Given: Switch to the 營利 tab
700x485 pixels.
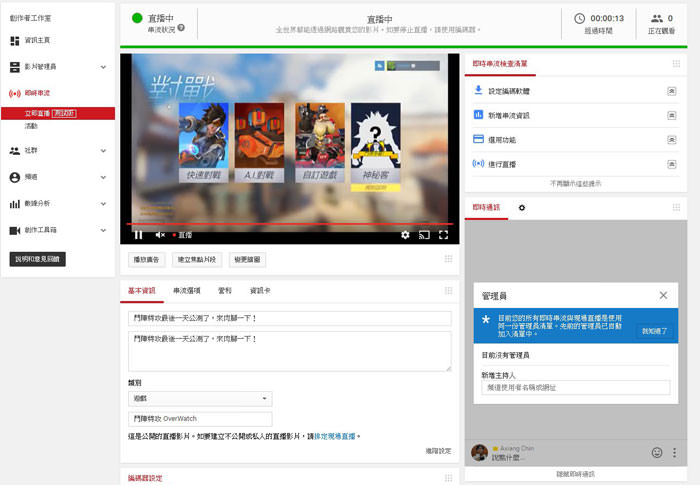Looking at the screenshot, I should point(225,291).
